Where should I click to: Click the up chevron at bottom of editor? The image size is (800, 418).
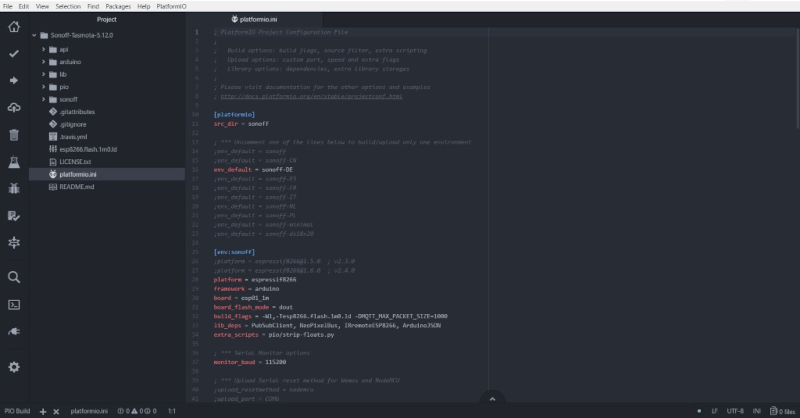(491, 398)
